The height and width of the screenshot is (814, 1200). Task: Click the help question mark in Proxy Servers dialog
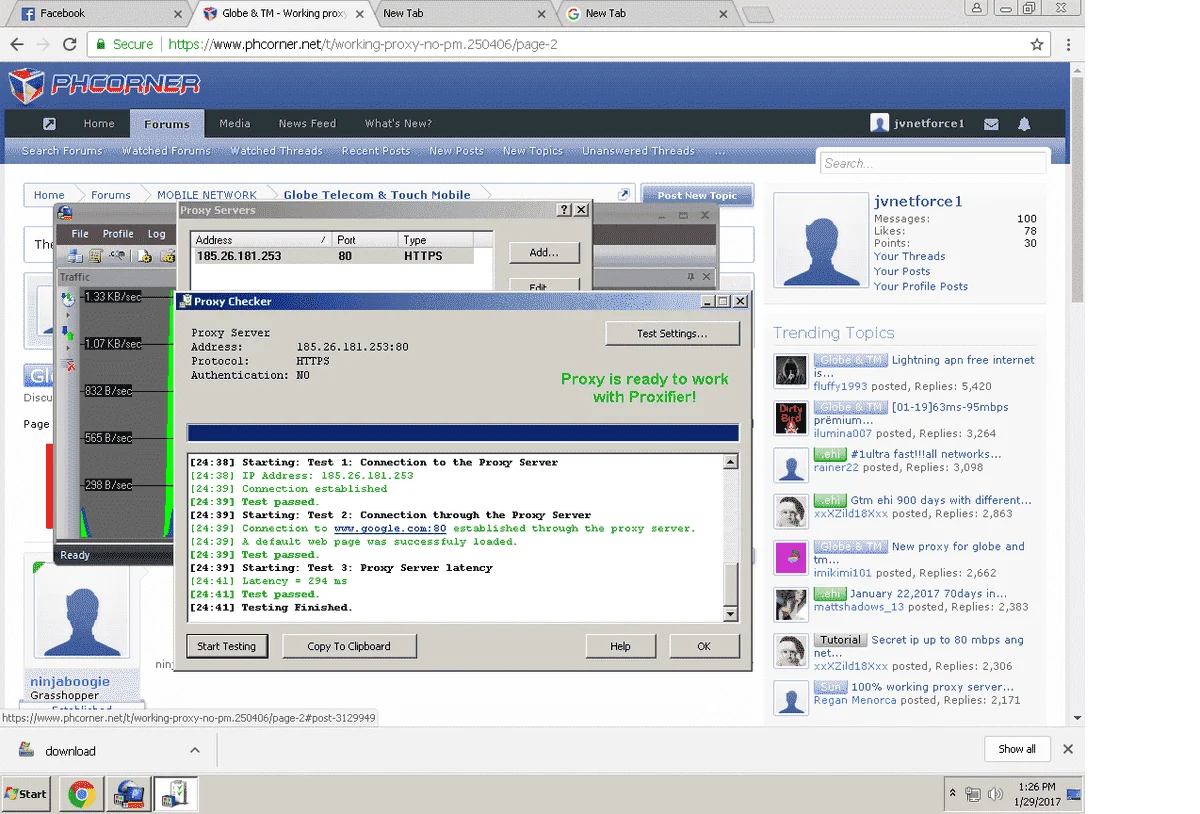pos(564,210)
